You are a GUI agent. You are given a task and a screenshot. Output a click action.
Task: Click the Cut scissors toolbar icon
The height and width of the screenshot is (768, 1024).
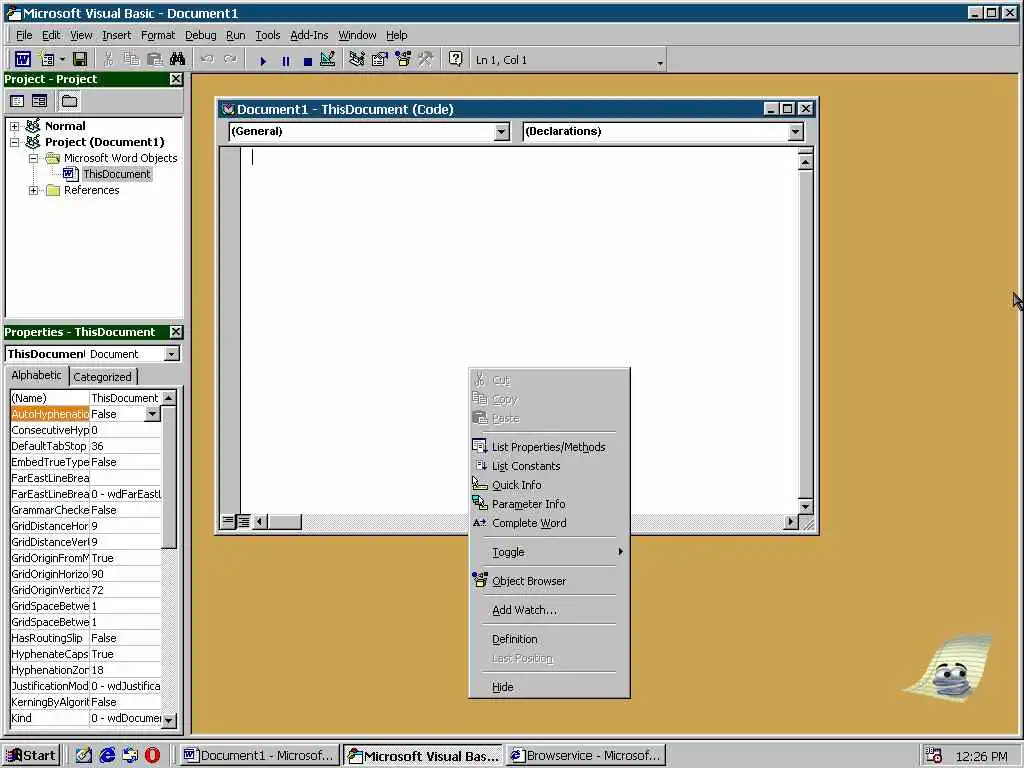(108, 59)
